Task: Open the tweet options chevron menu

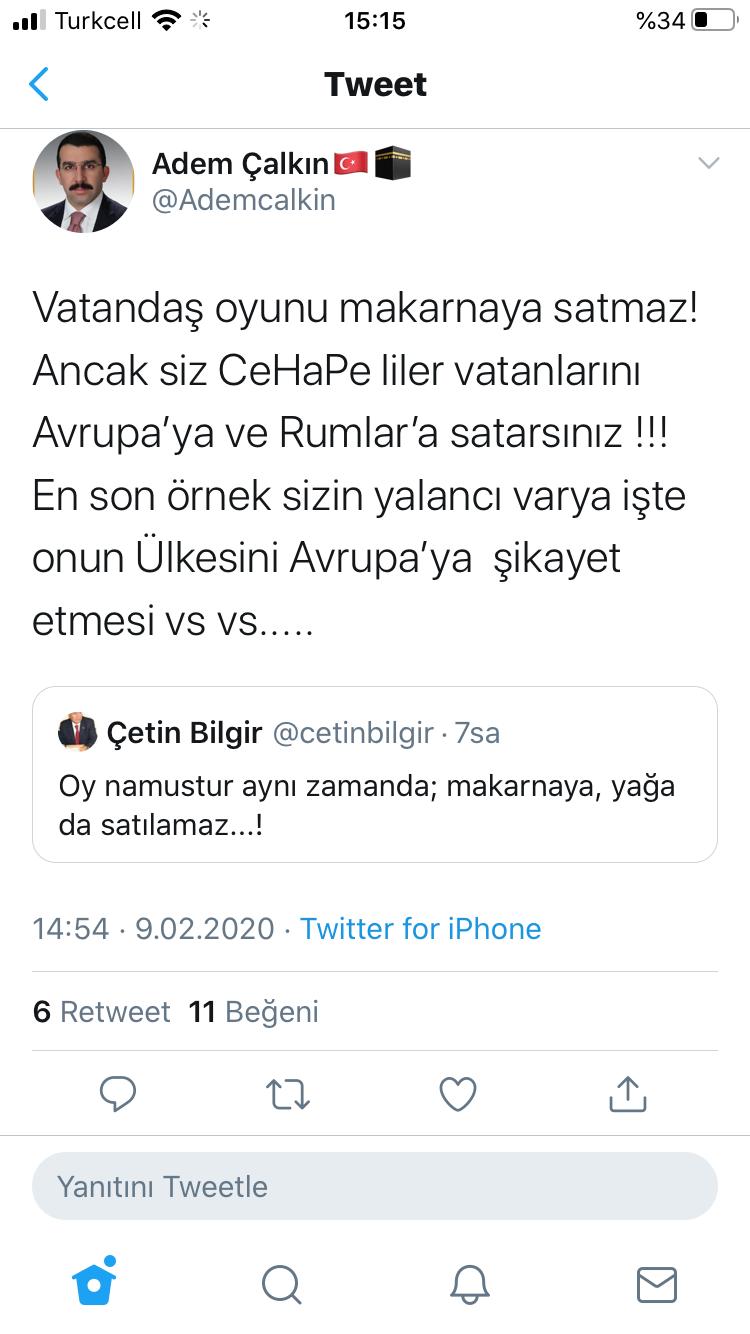Action: pos(708,164)
